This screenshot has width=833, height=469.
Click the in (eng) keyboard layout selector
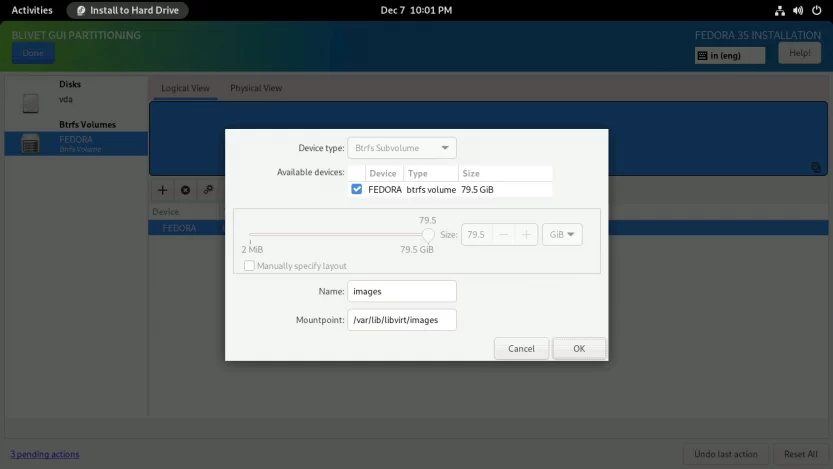point(730,55)
